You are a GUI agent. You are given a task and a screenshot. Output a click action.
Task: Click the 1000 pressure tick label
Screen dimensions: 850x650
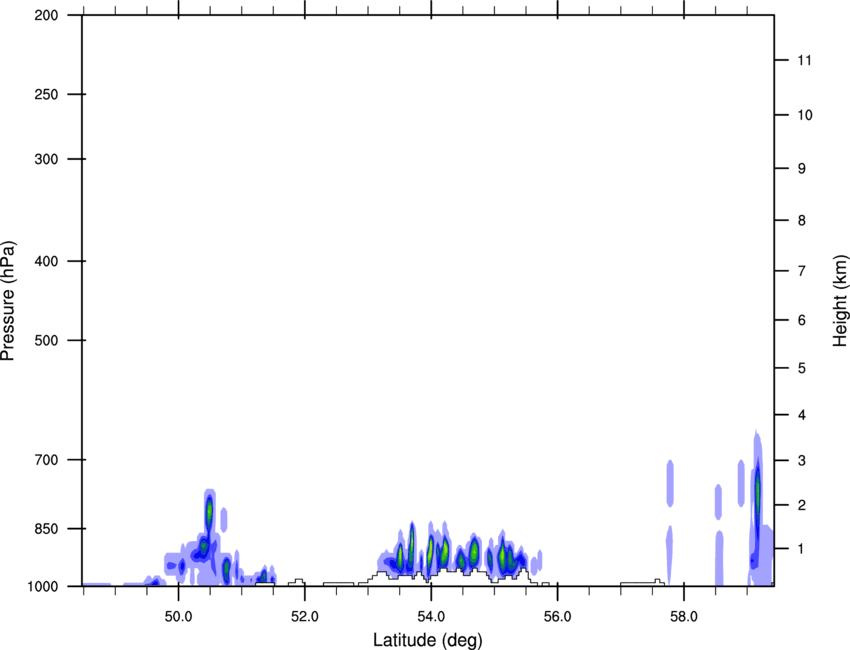click(x=43, y=587)
